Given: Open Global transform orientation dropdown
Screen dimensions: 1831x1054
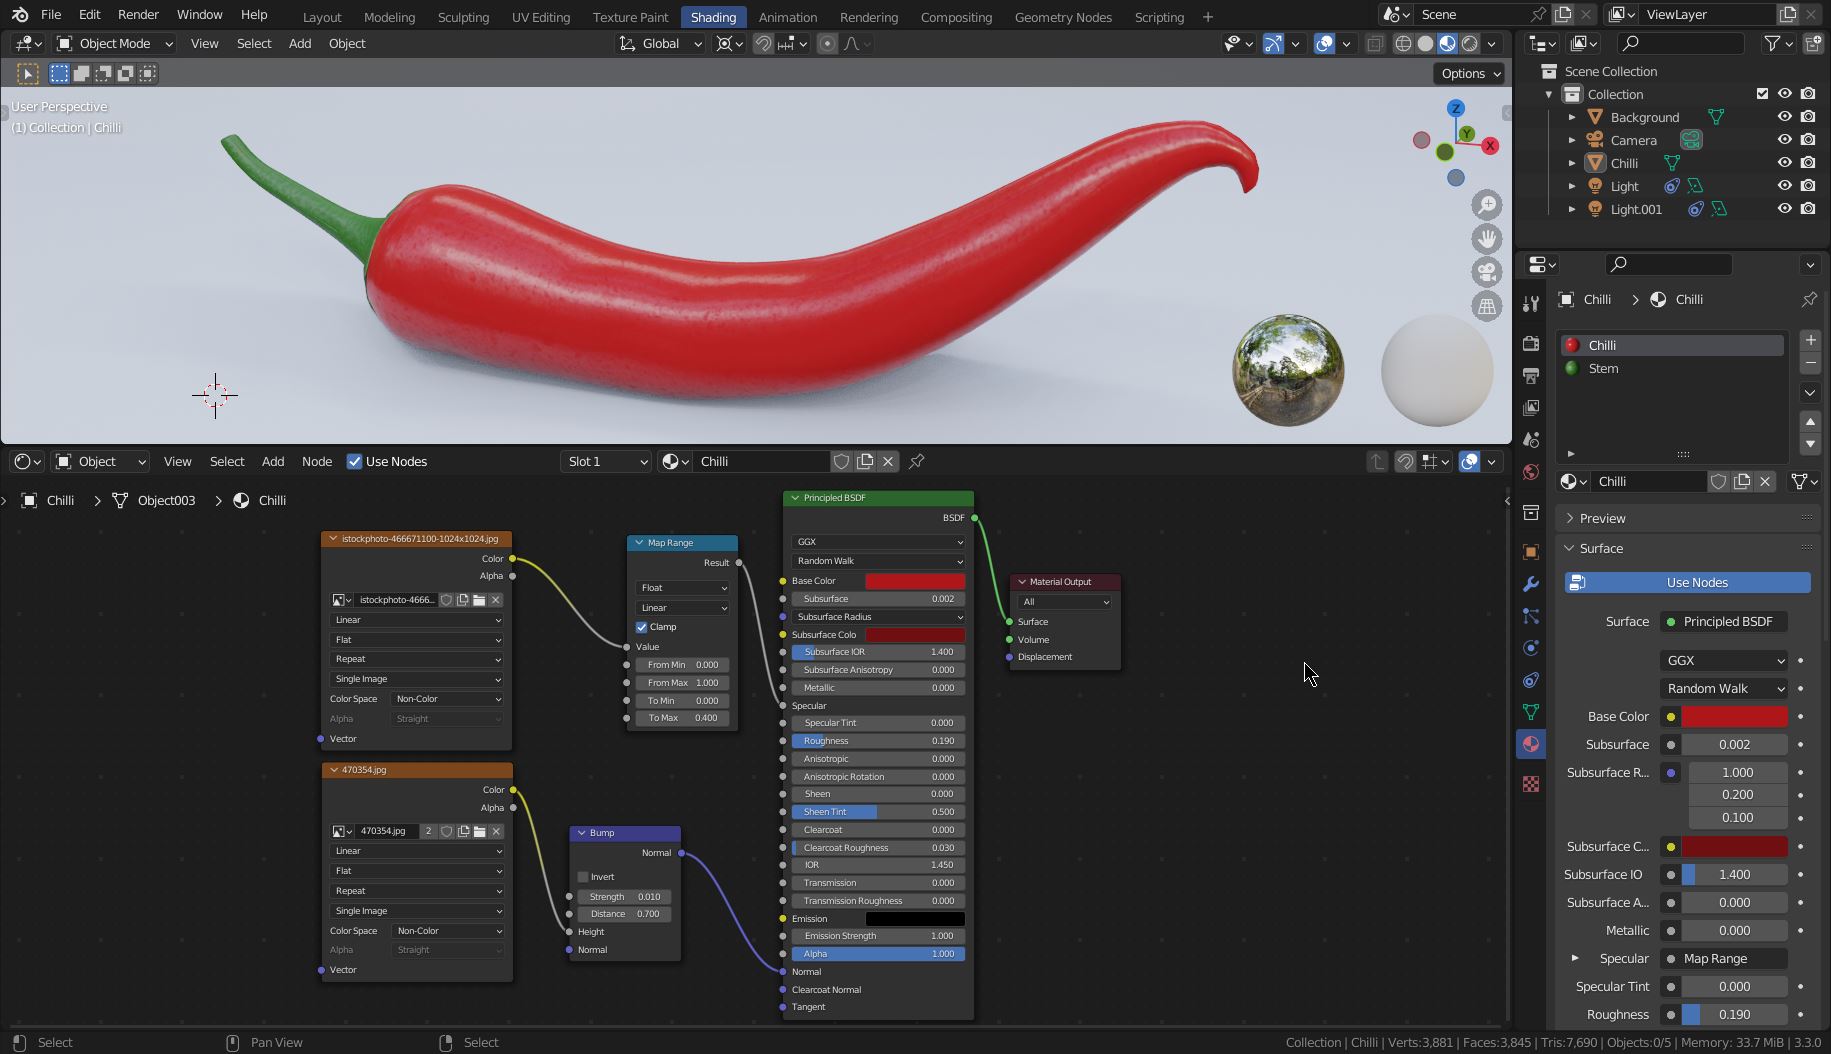Looking at the screenshot, I should coord(660,43).
